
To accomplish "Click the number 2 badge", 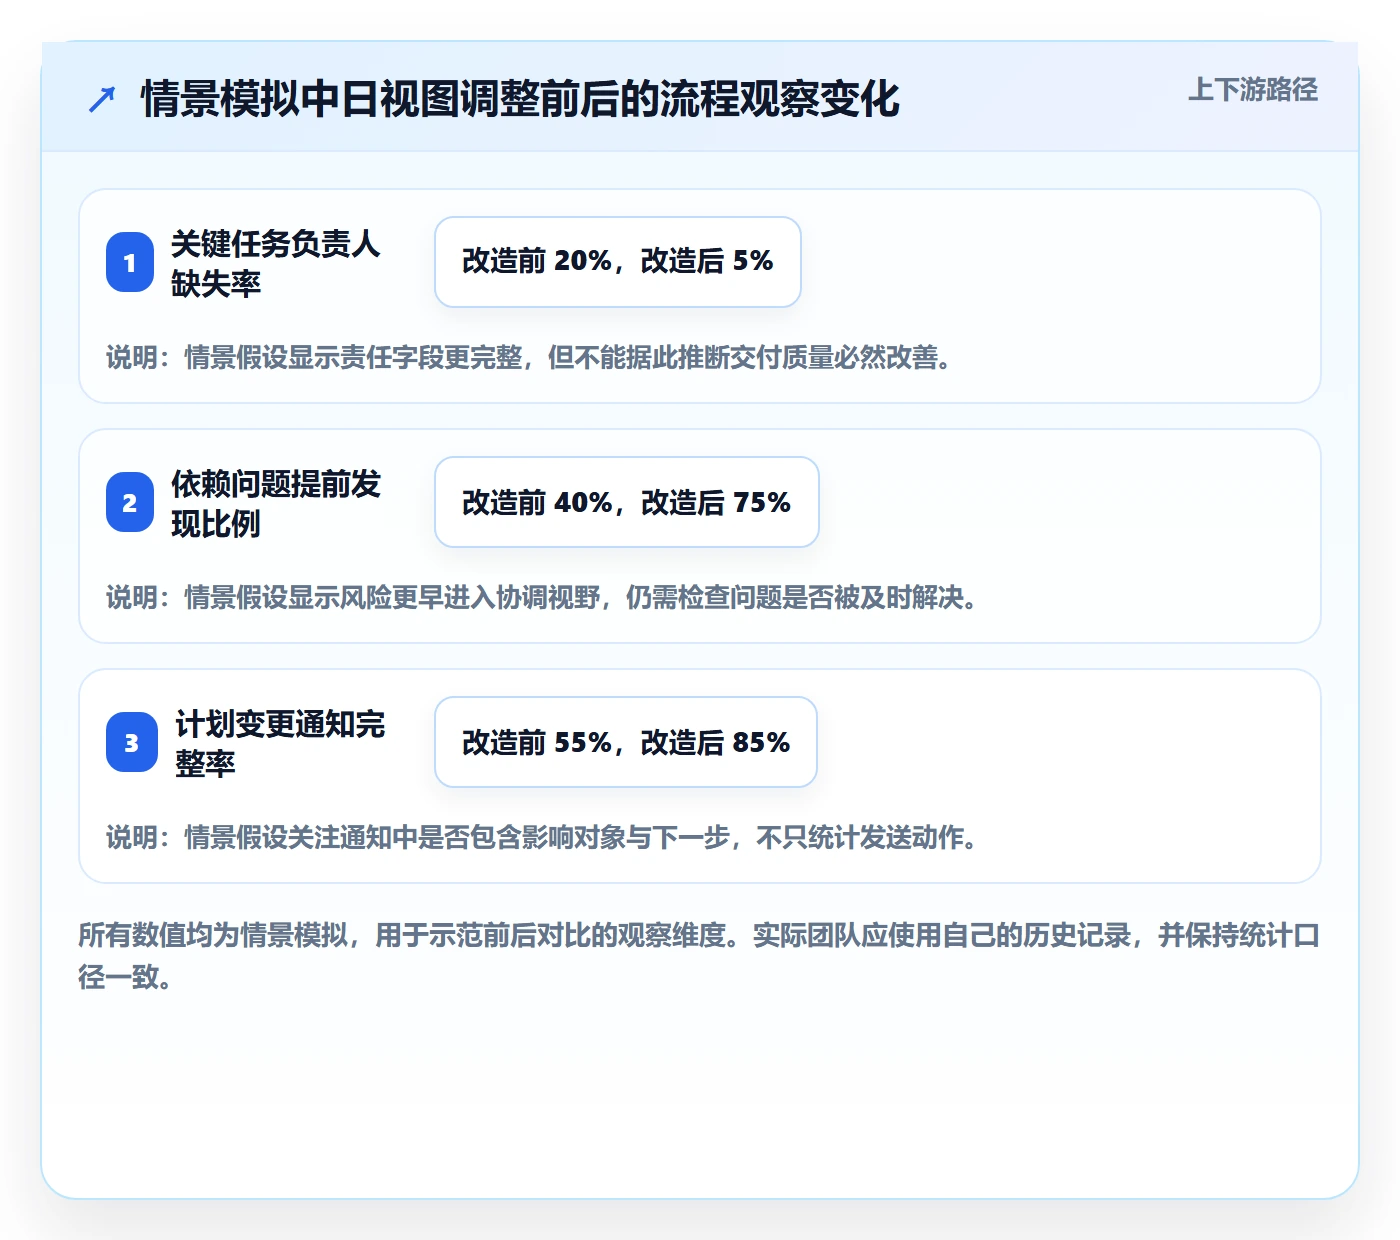I will (x=130, y=502).
